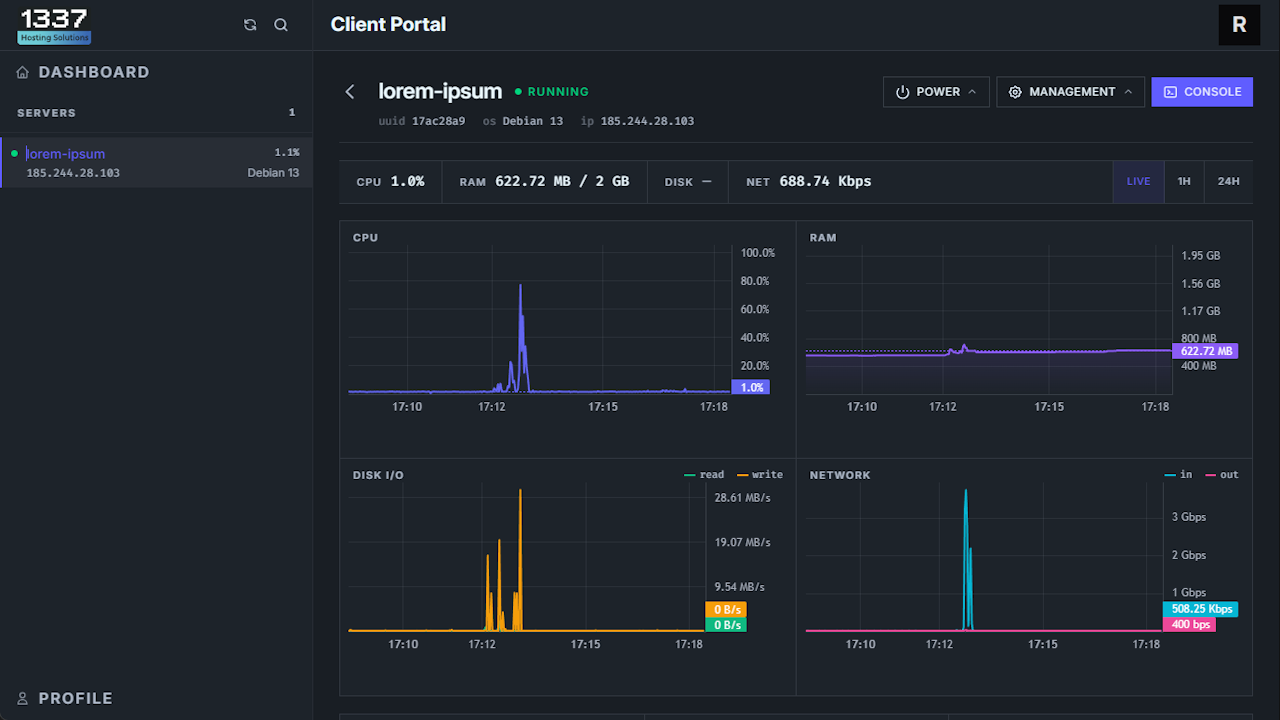1280x720 pixels.
Task: Switch to the 1H time range
Action: click(1184, 182)
